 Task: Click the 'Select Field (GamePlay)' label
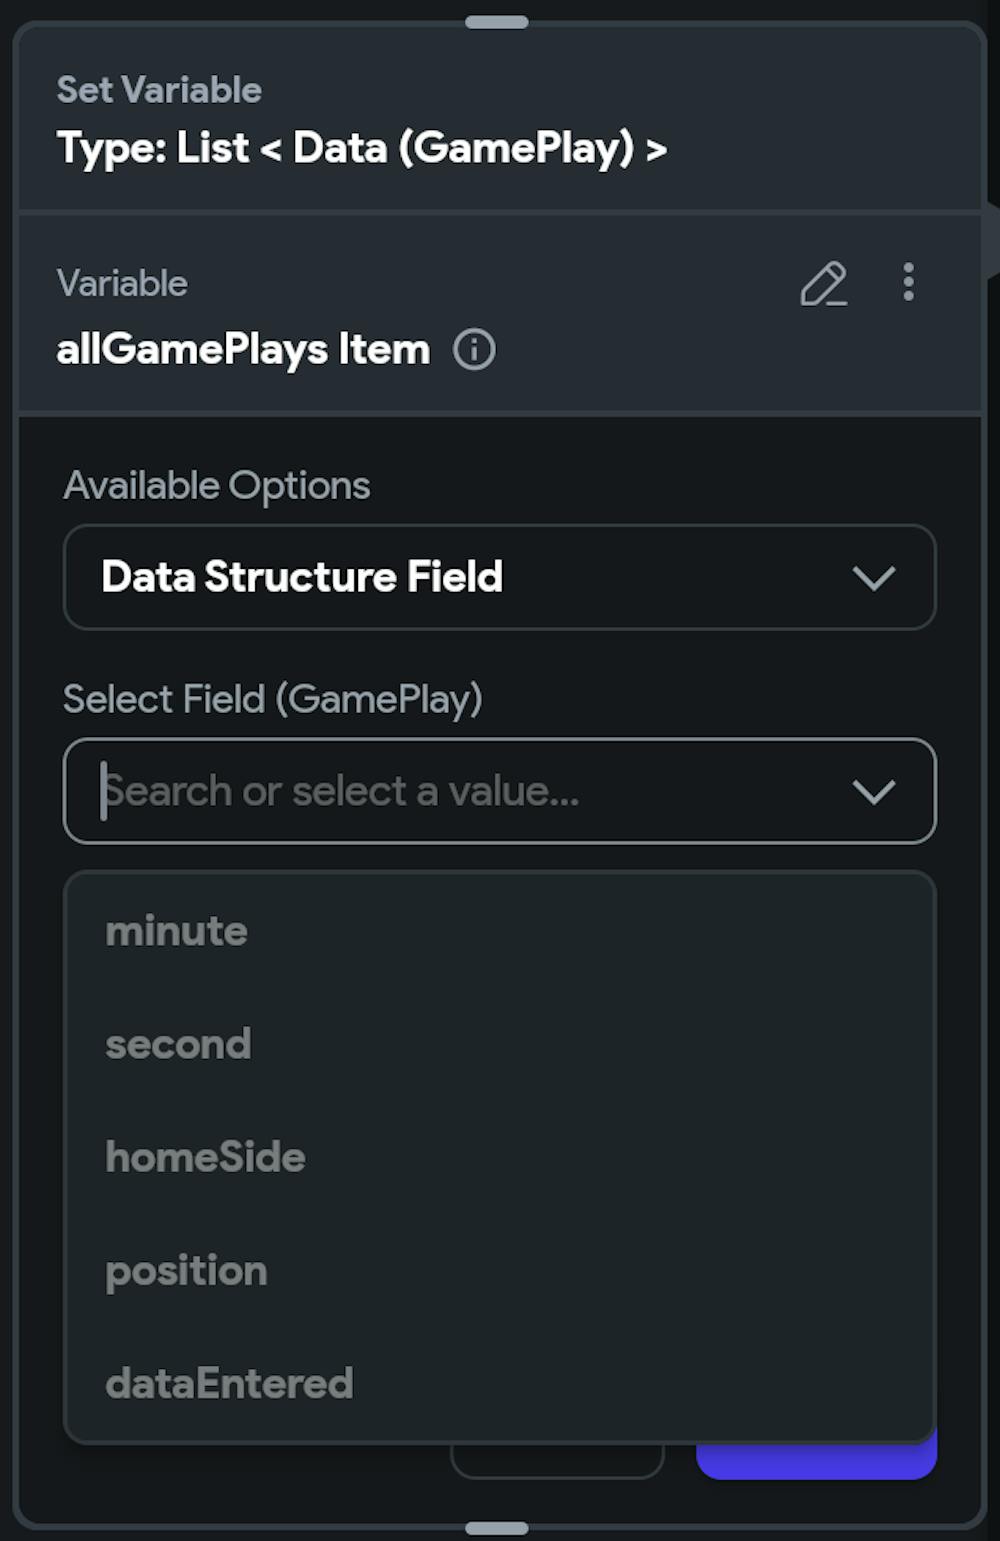[x=273, y=699]
